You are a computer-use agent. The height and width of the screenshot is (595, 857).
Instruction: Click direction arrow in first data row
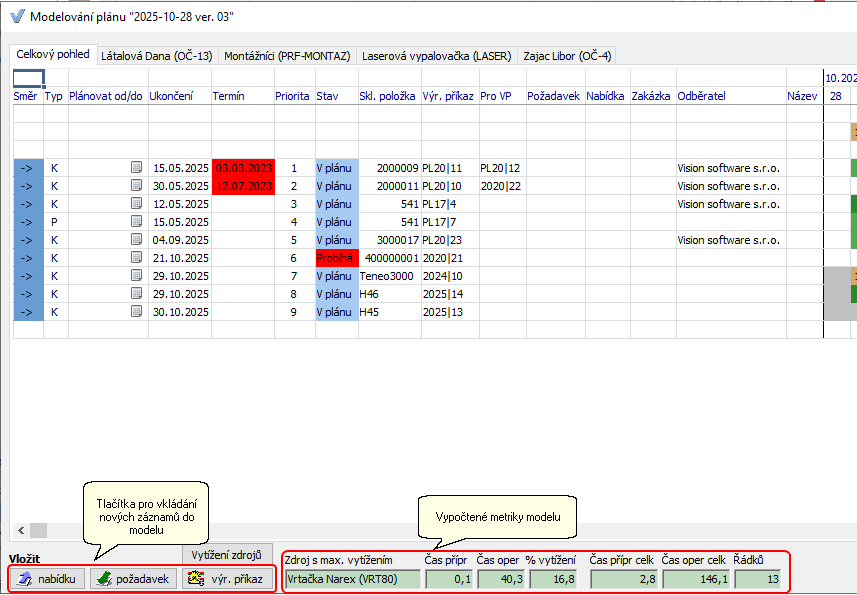[x=27, y=168]
